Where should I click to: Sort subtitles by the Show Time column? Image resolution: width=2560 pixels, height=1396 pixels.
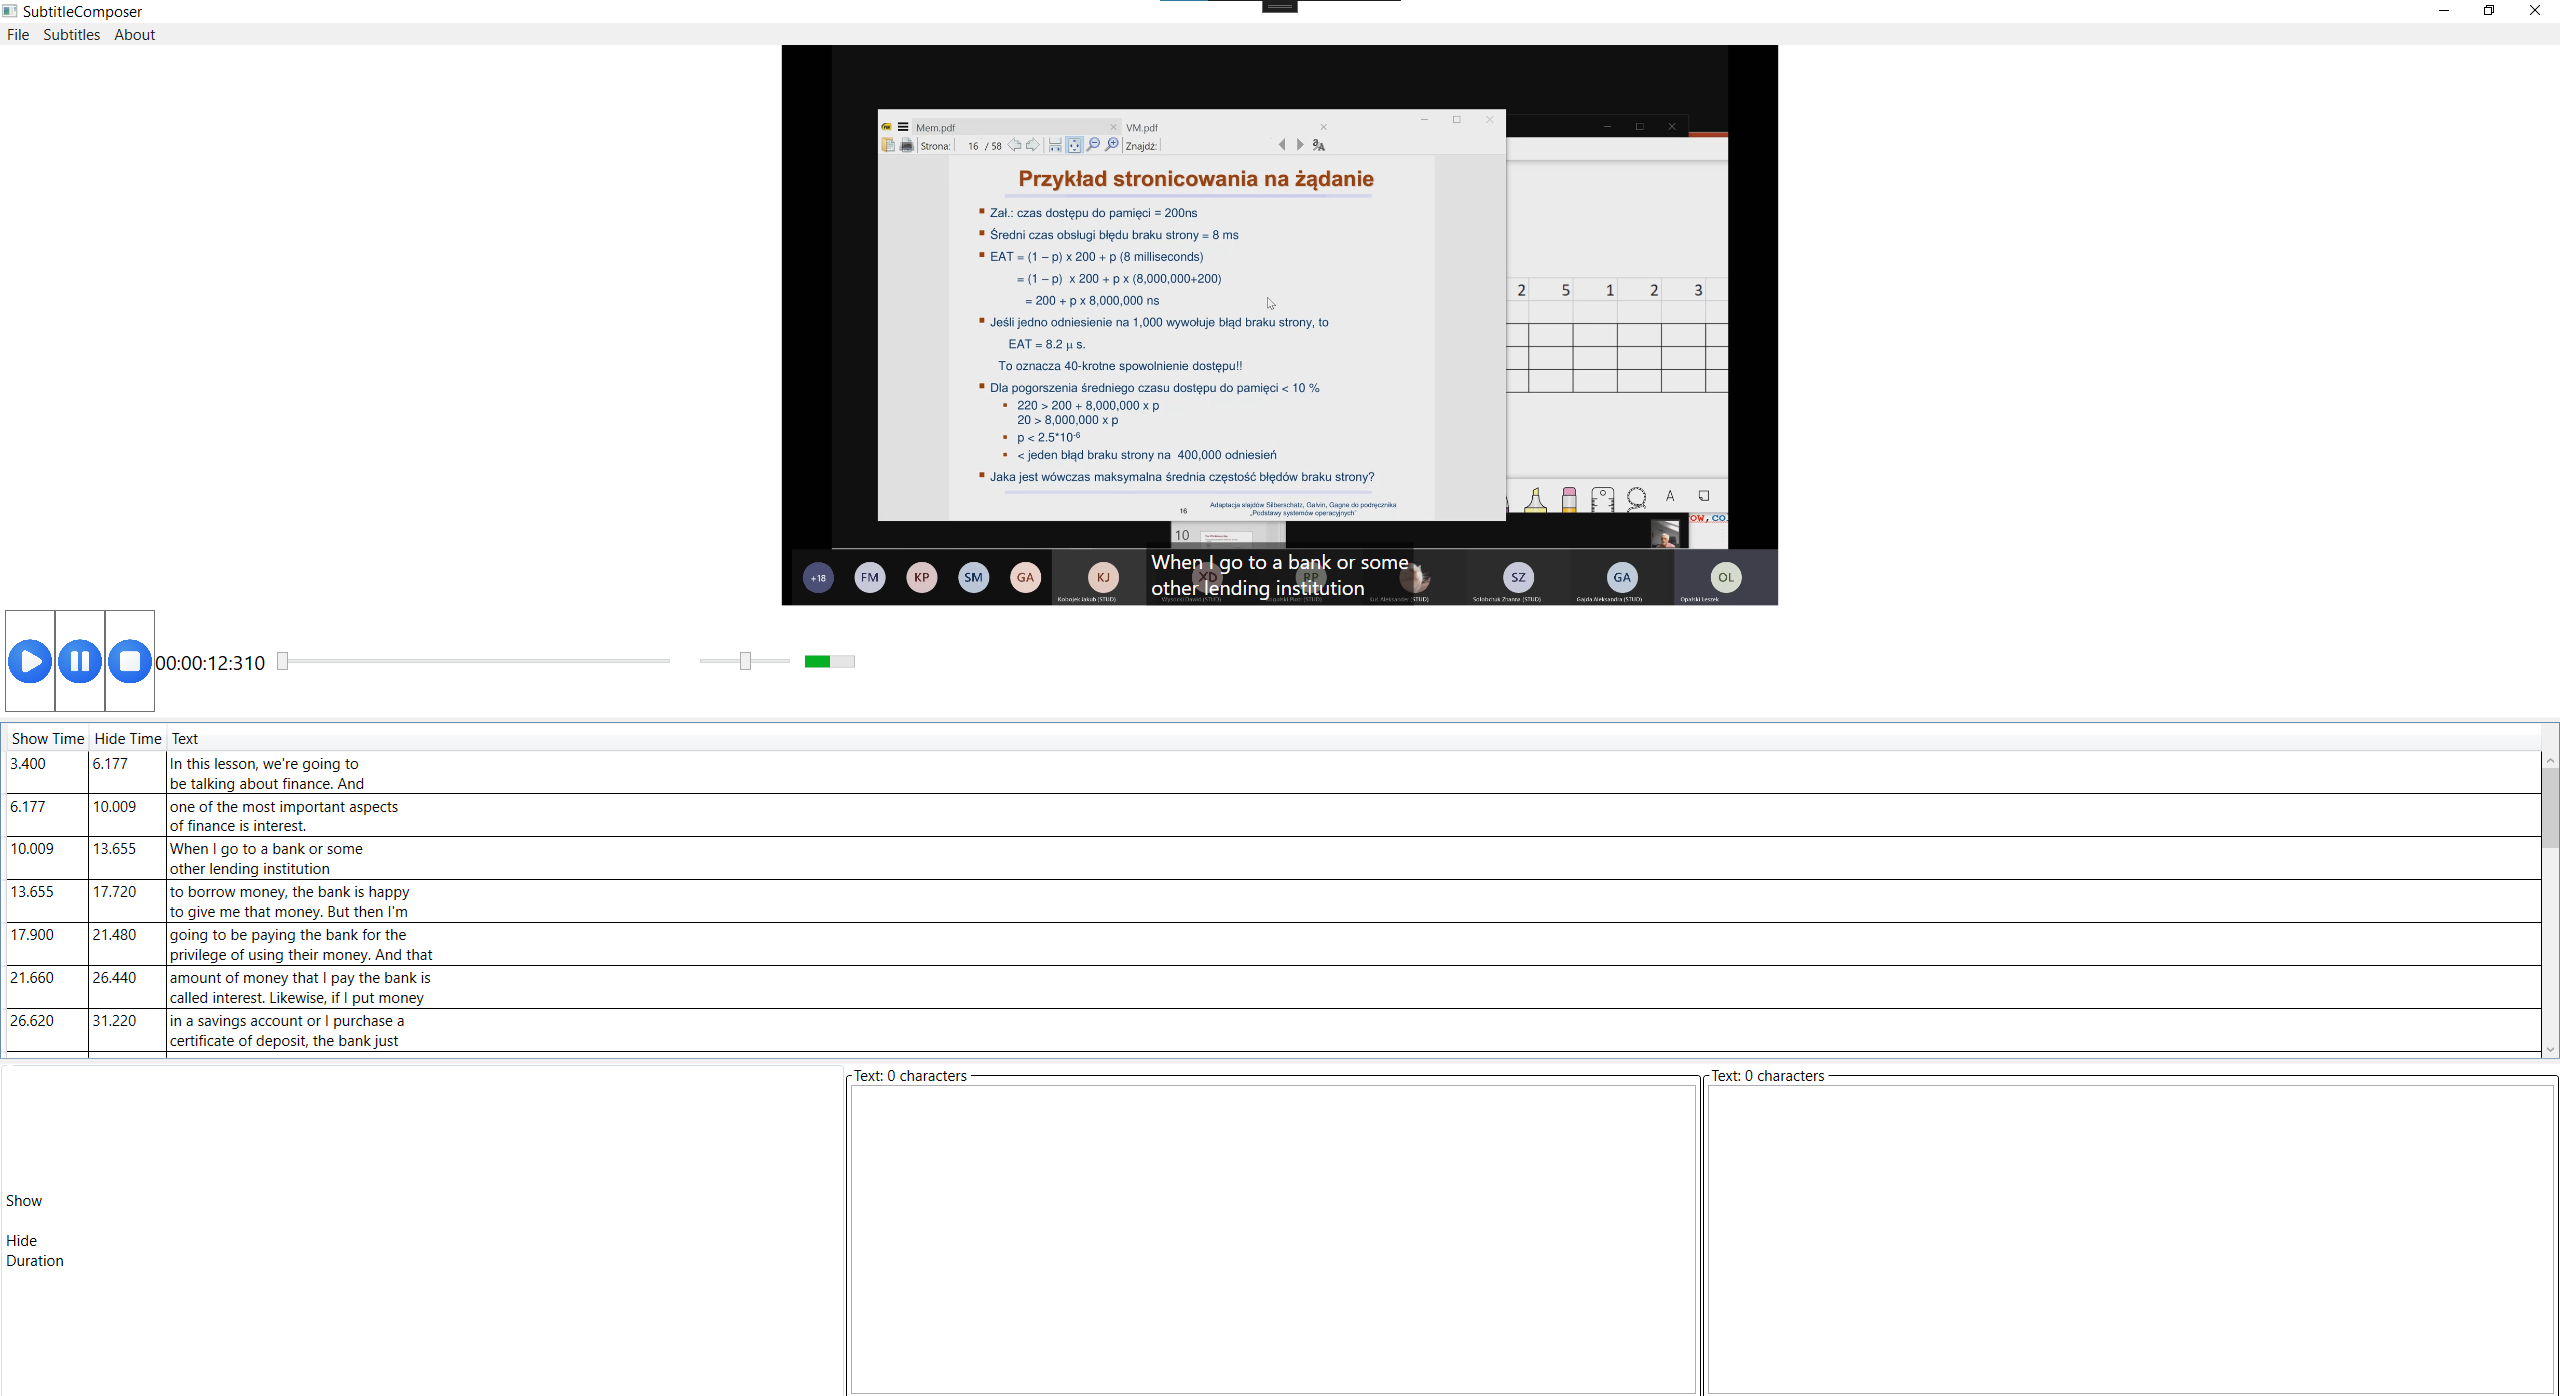(x=46, y=738)
